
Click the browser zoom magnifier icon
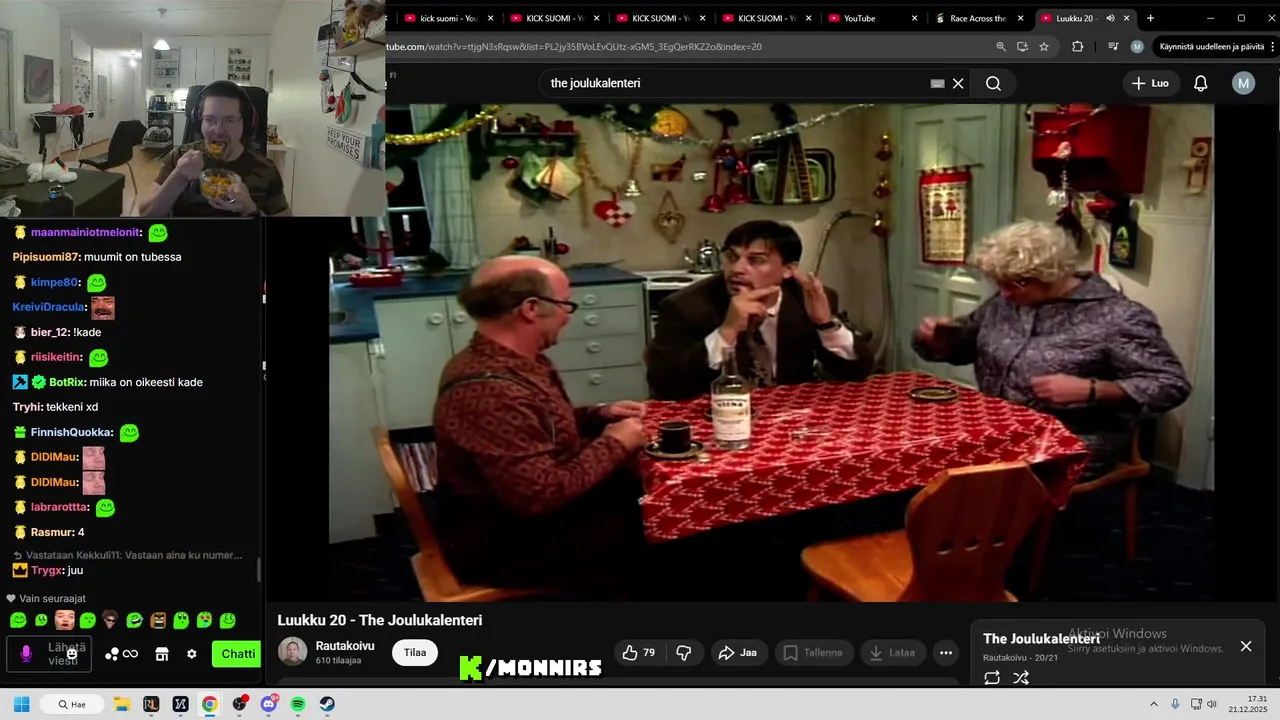pos(1001,47)
